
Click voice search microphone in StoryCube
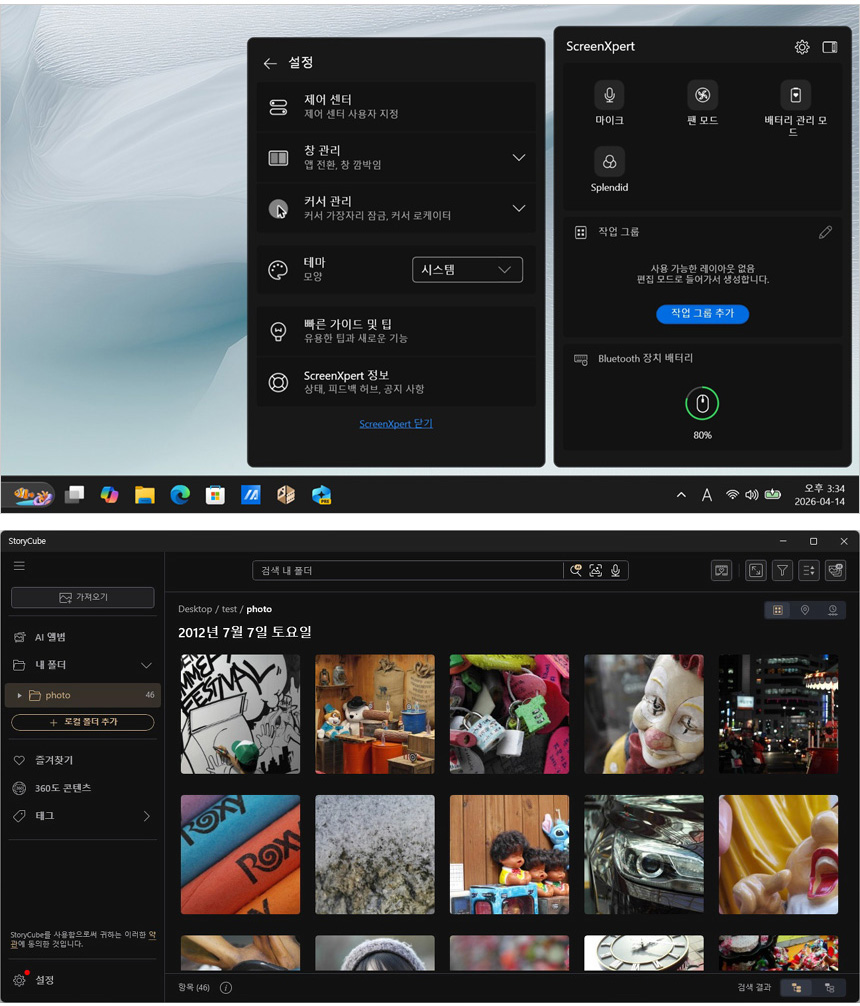point(616,570)
